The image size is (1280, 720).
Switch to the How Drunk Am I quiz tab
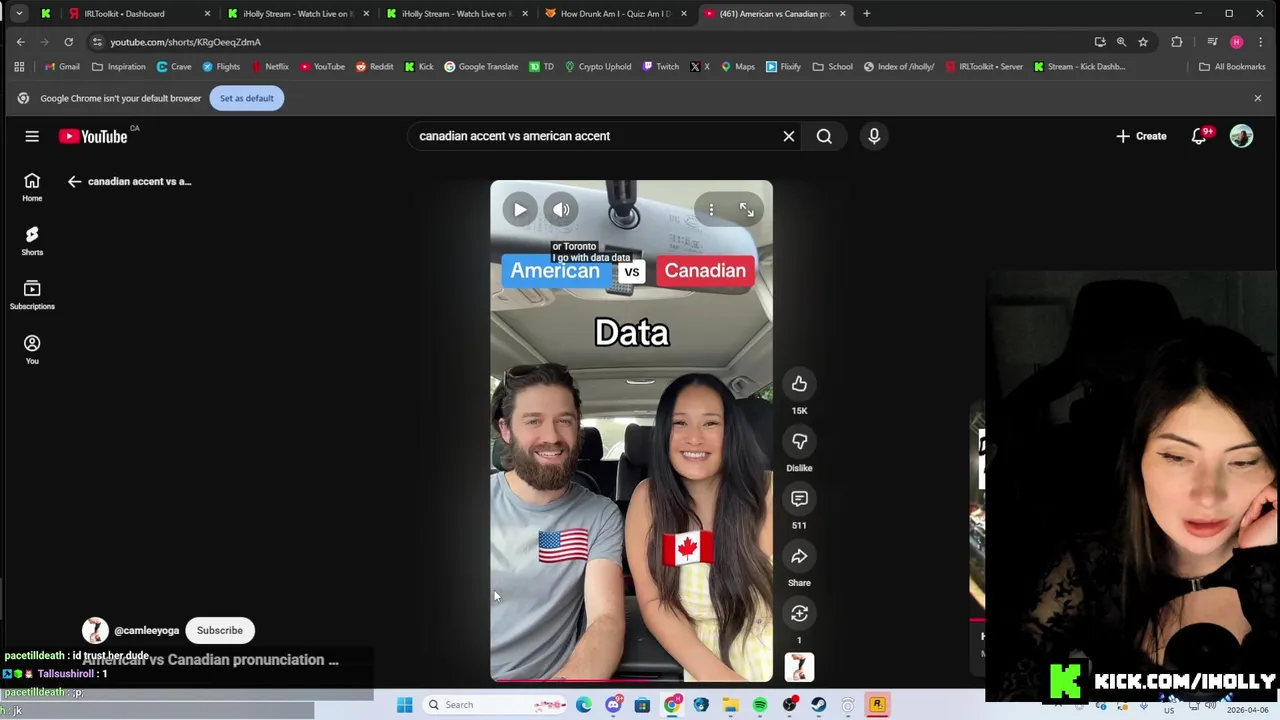(x=616, y=14)
